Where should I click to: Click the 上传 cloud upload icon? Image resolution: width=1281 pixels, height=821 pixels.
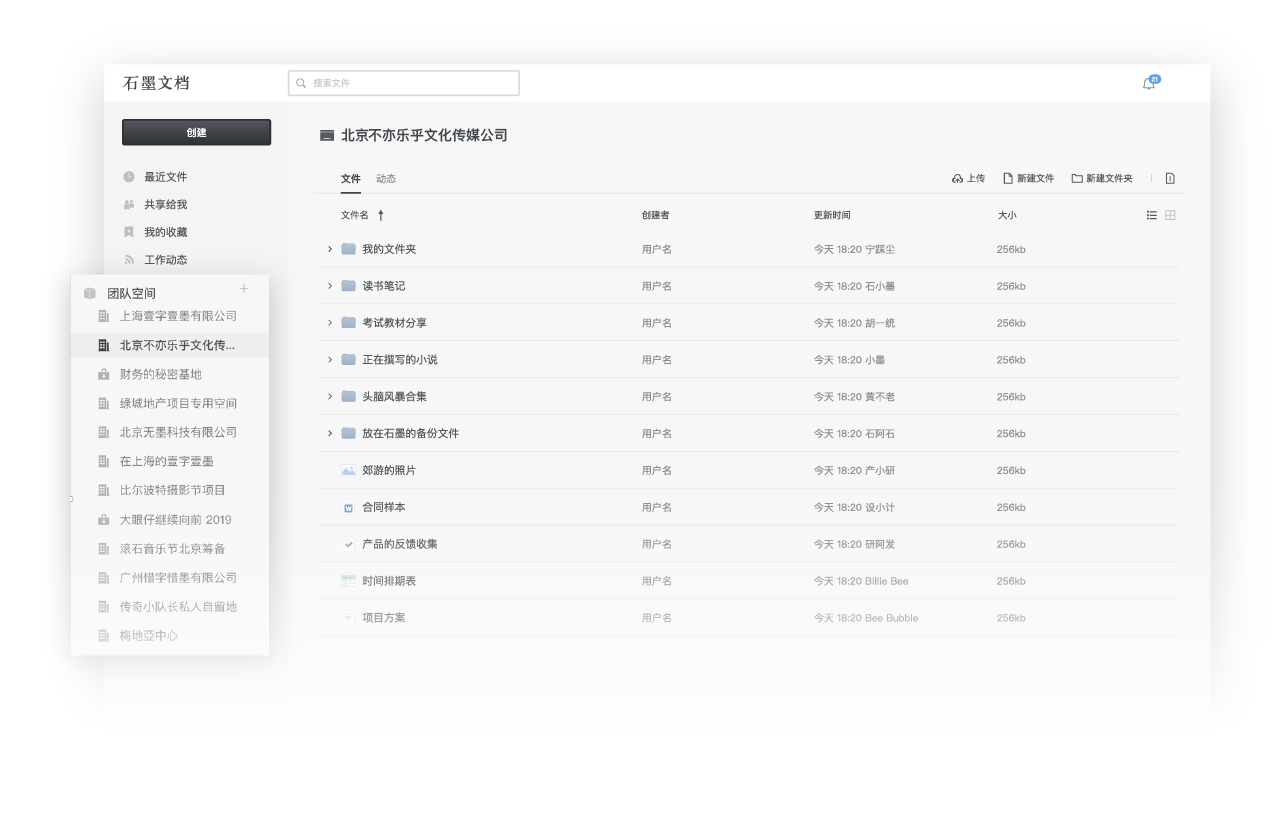tap(956, 177)
